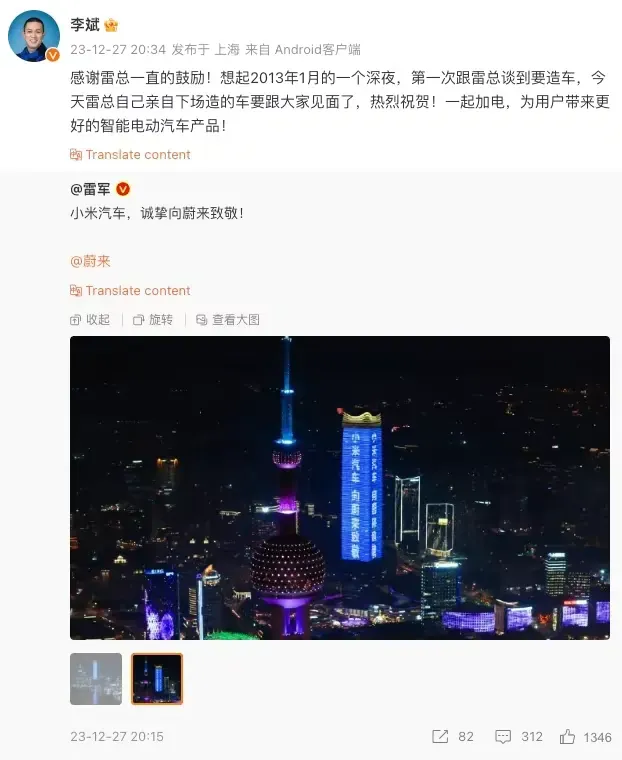622x760 pixels.
Task: Click the gold crown membership badge
Action: pos(111,25)
